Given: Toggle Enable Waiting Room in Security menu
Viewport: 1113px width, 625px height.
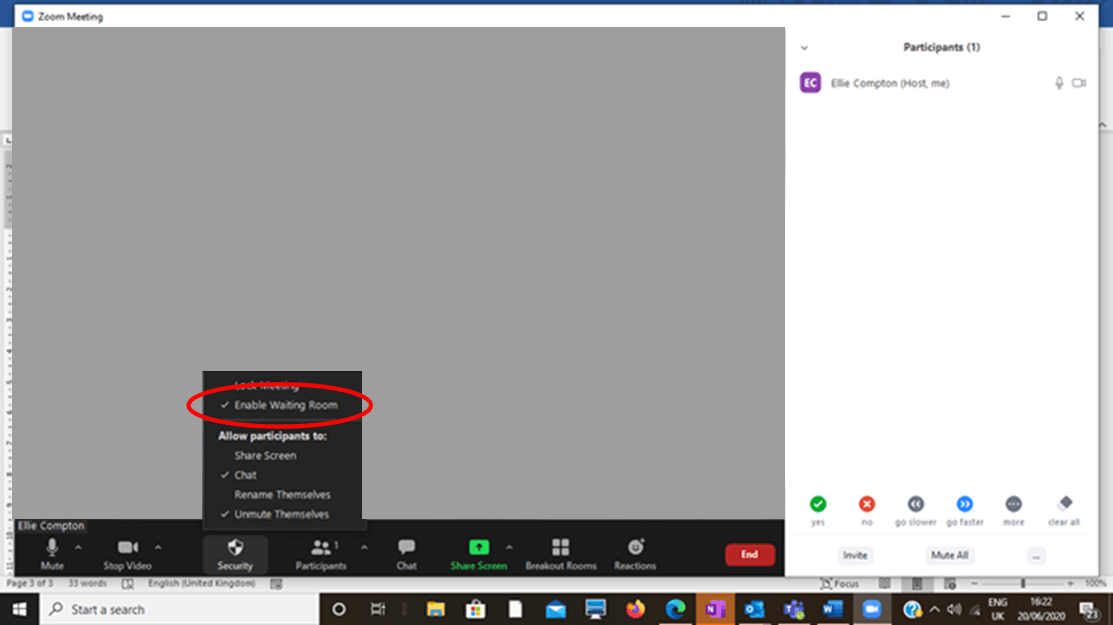Looking at the screenshot, I should tap(282, 405).
